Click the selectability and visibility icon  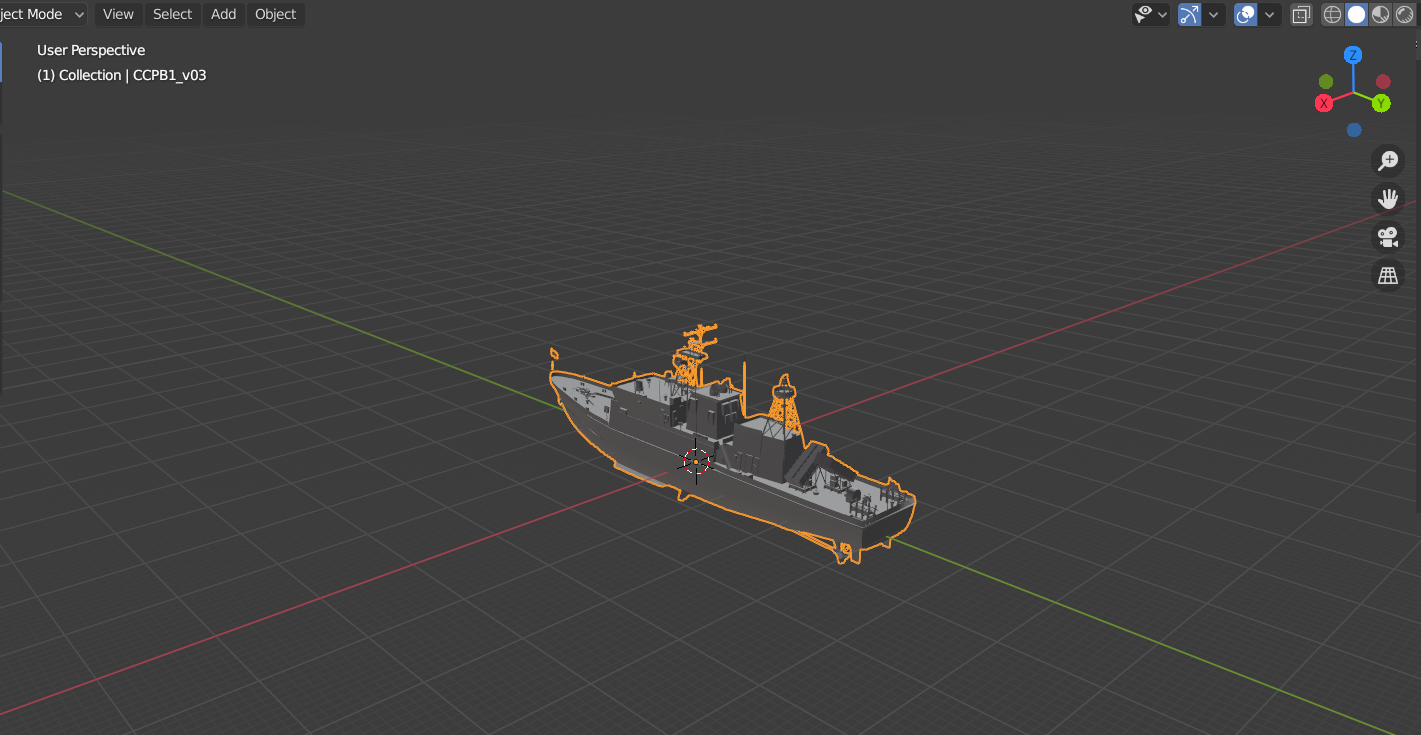coord(1143,14)
